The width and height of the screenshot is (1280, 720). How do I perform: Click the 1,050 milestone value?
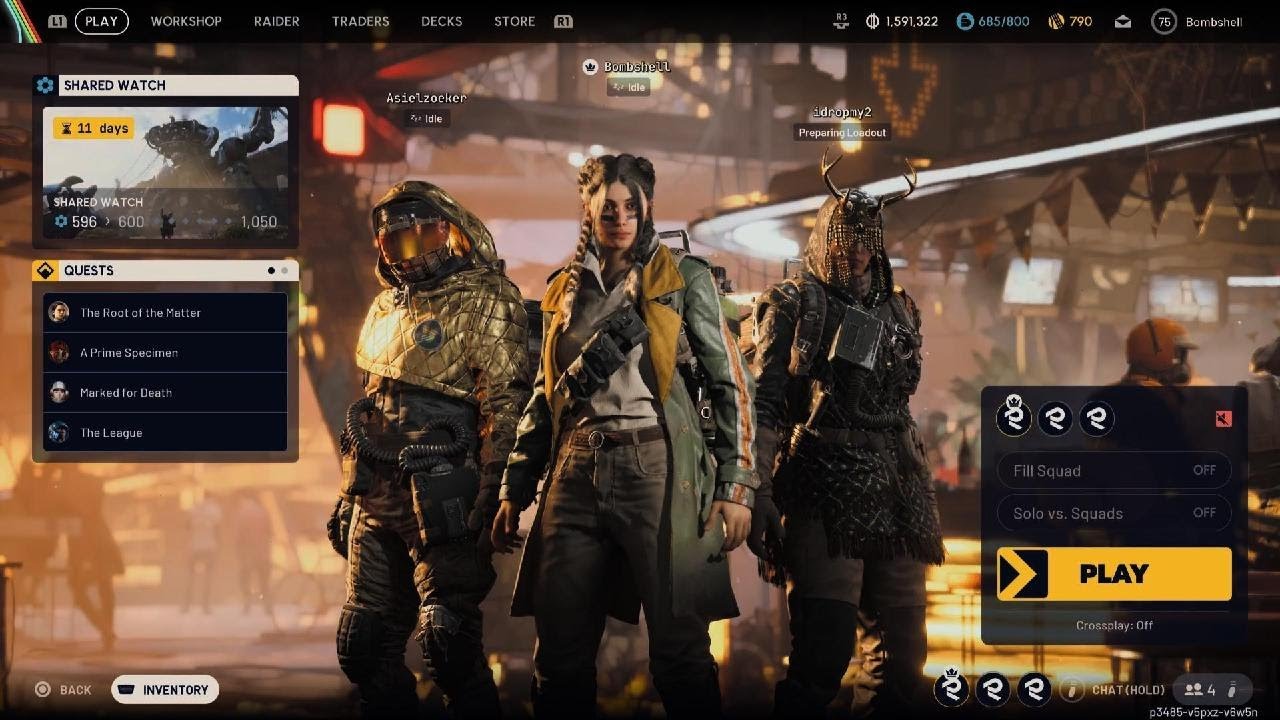258,222
